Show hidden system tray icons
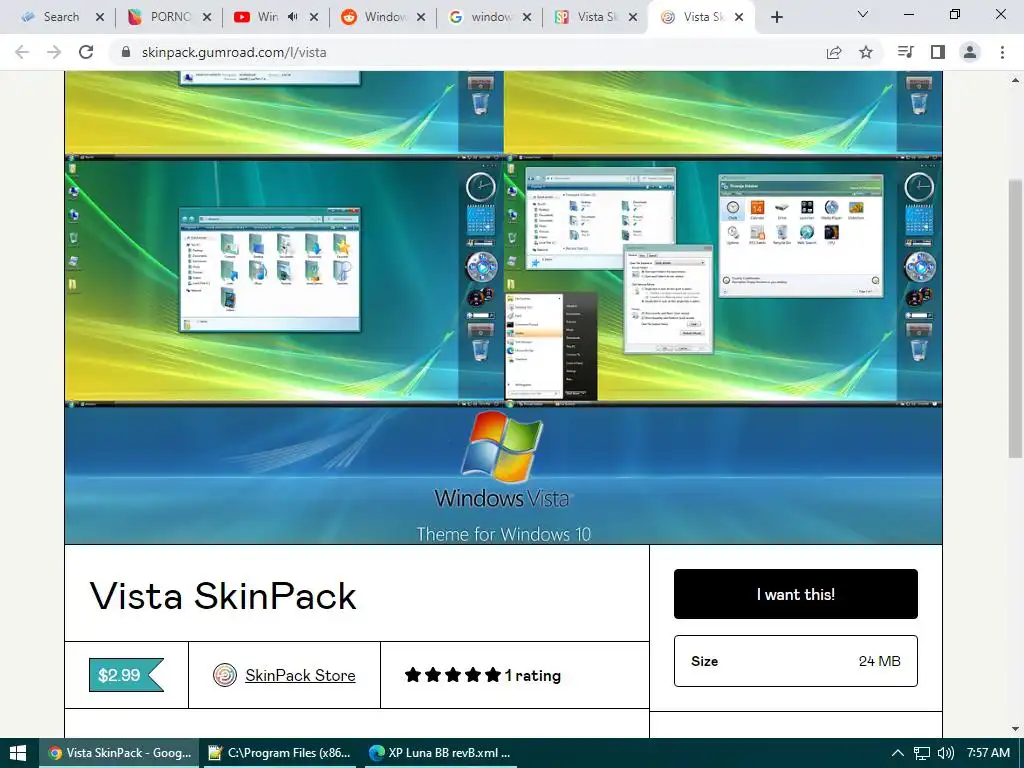Viewport: 1024px width, 768px height. pos(898,753)
